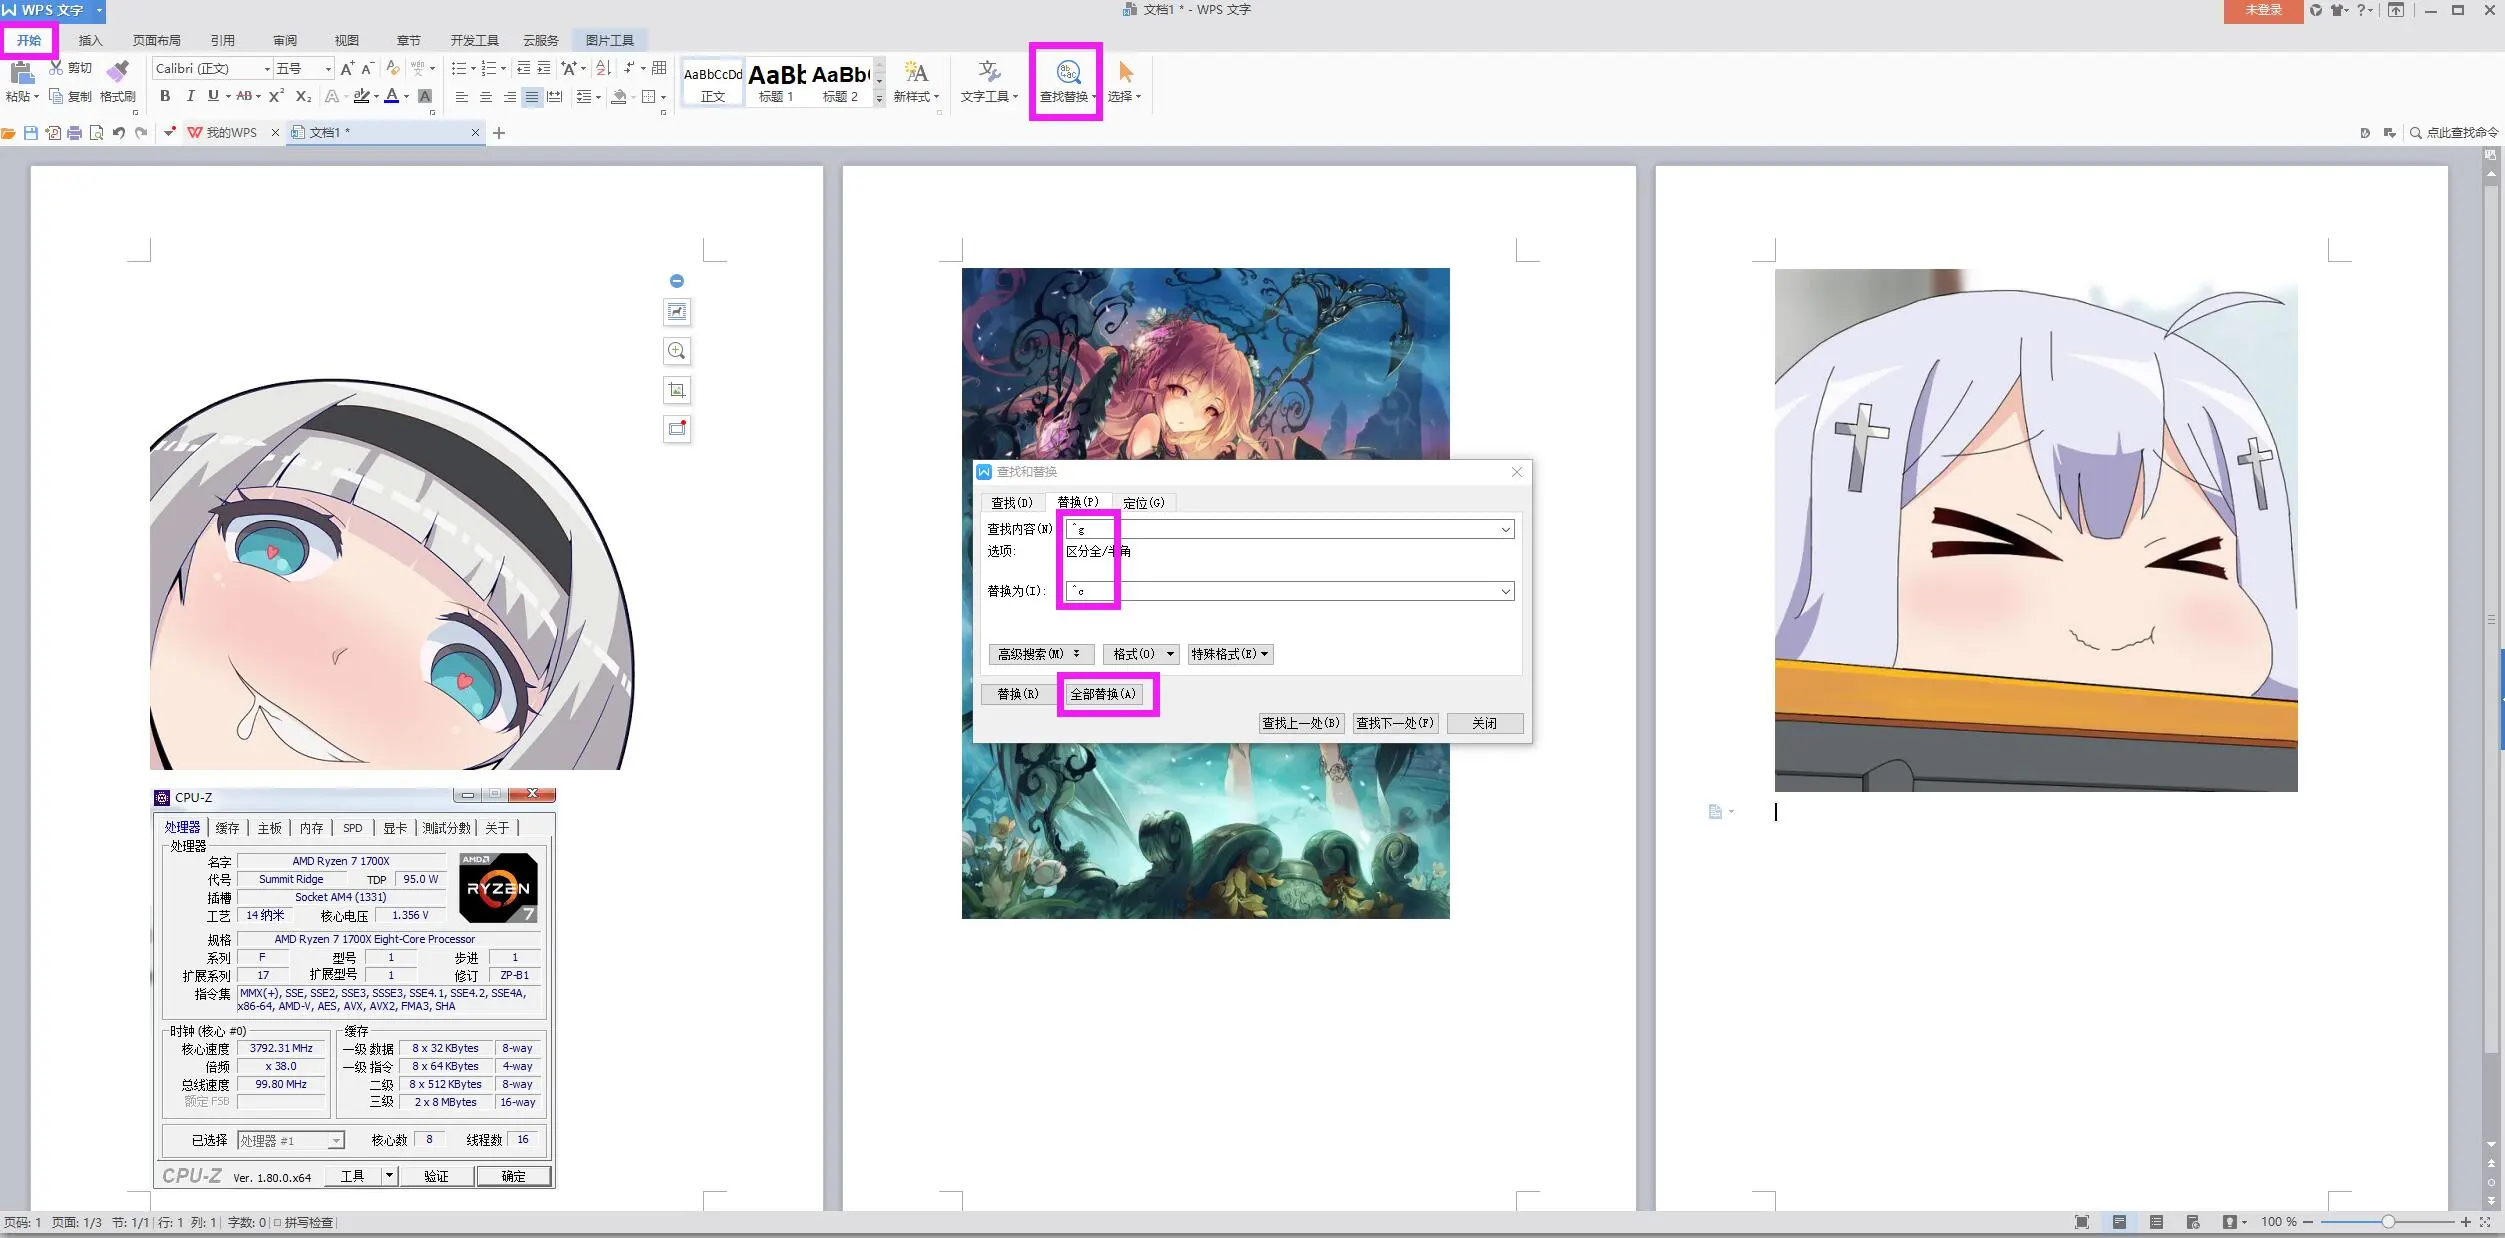Toggle align left paragraph button
The image size is (2505, 1238).
tap(461, 97)
